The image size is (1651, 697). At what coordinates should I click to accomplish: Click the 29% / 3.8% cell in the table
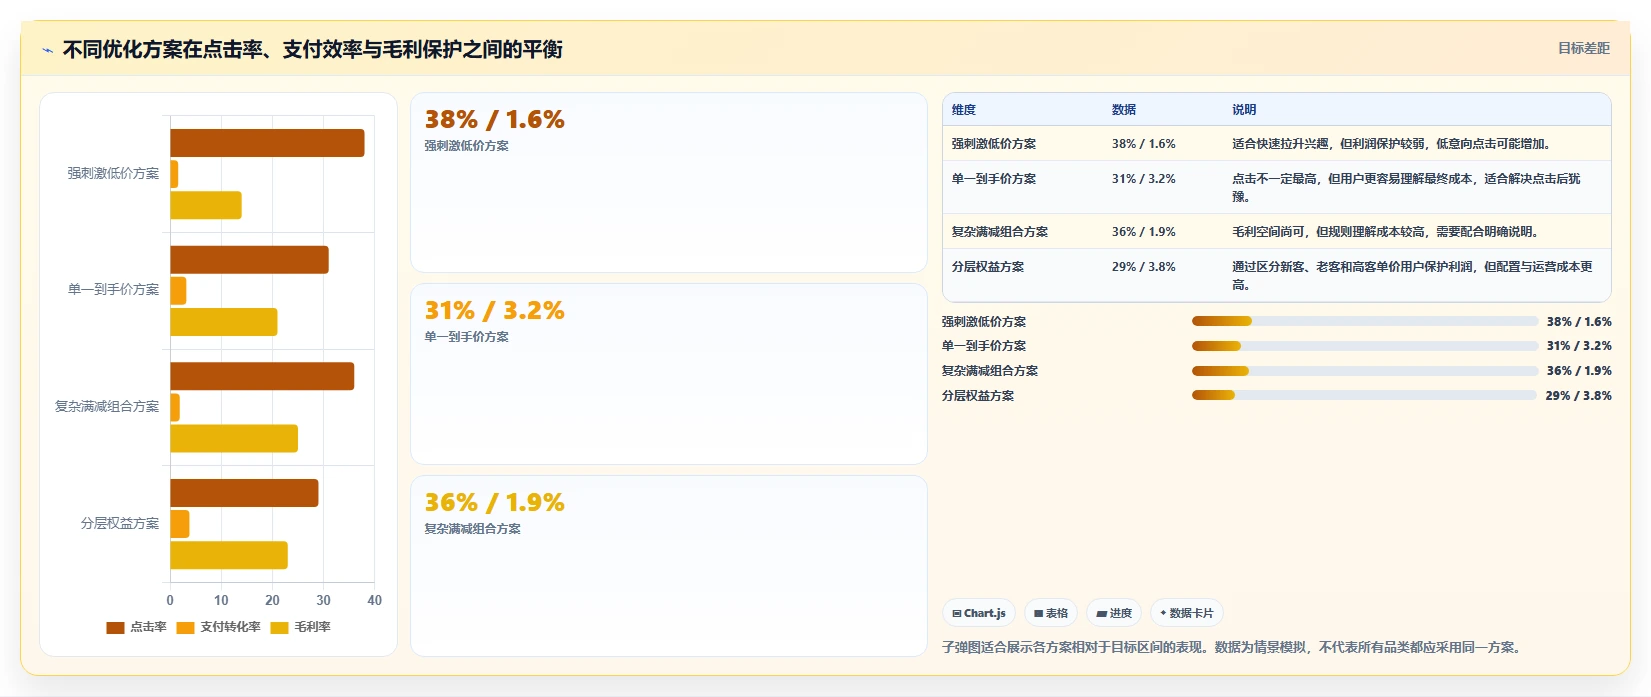click(x=1144, y=267)
